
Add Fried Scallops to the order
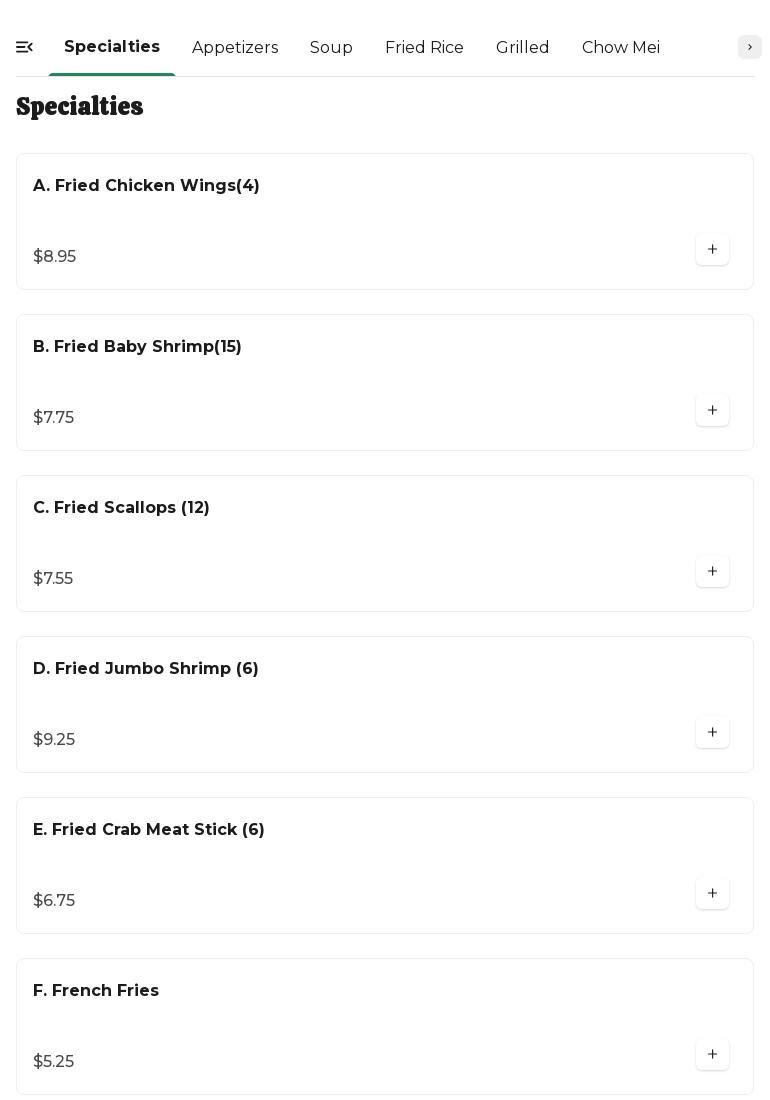coord(712,572)
